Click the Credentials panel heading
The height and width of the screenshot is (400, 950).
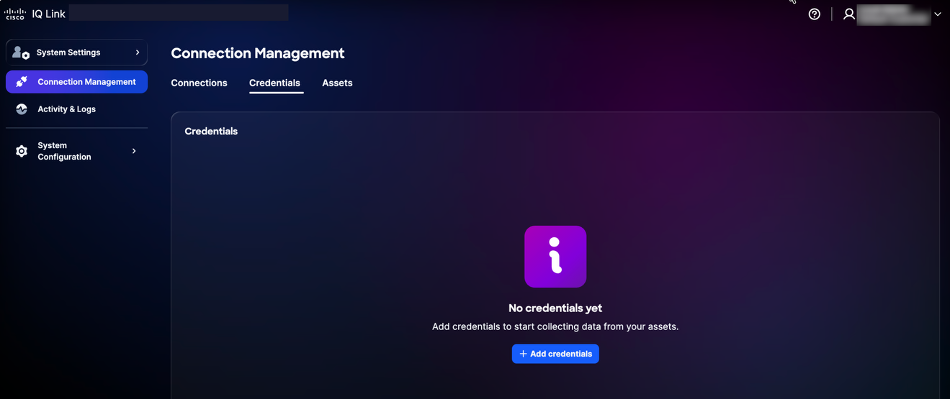211,132
